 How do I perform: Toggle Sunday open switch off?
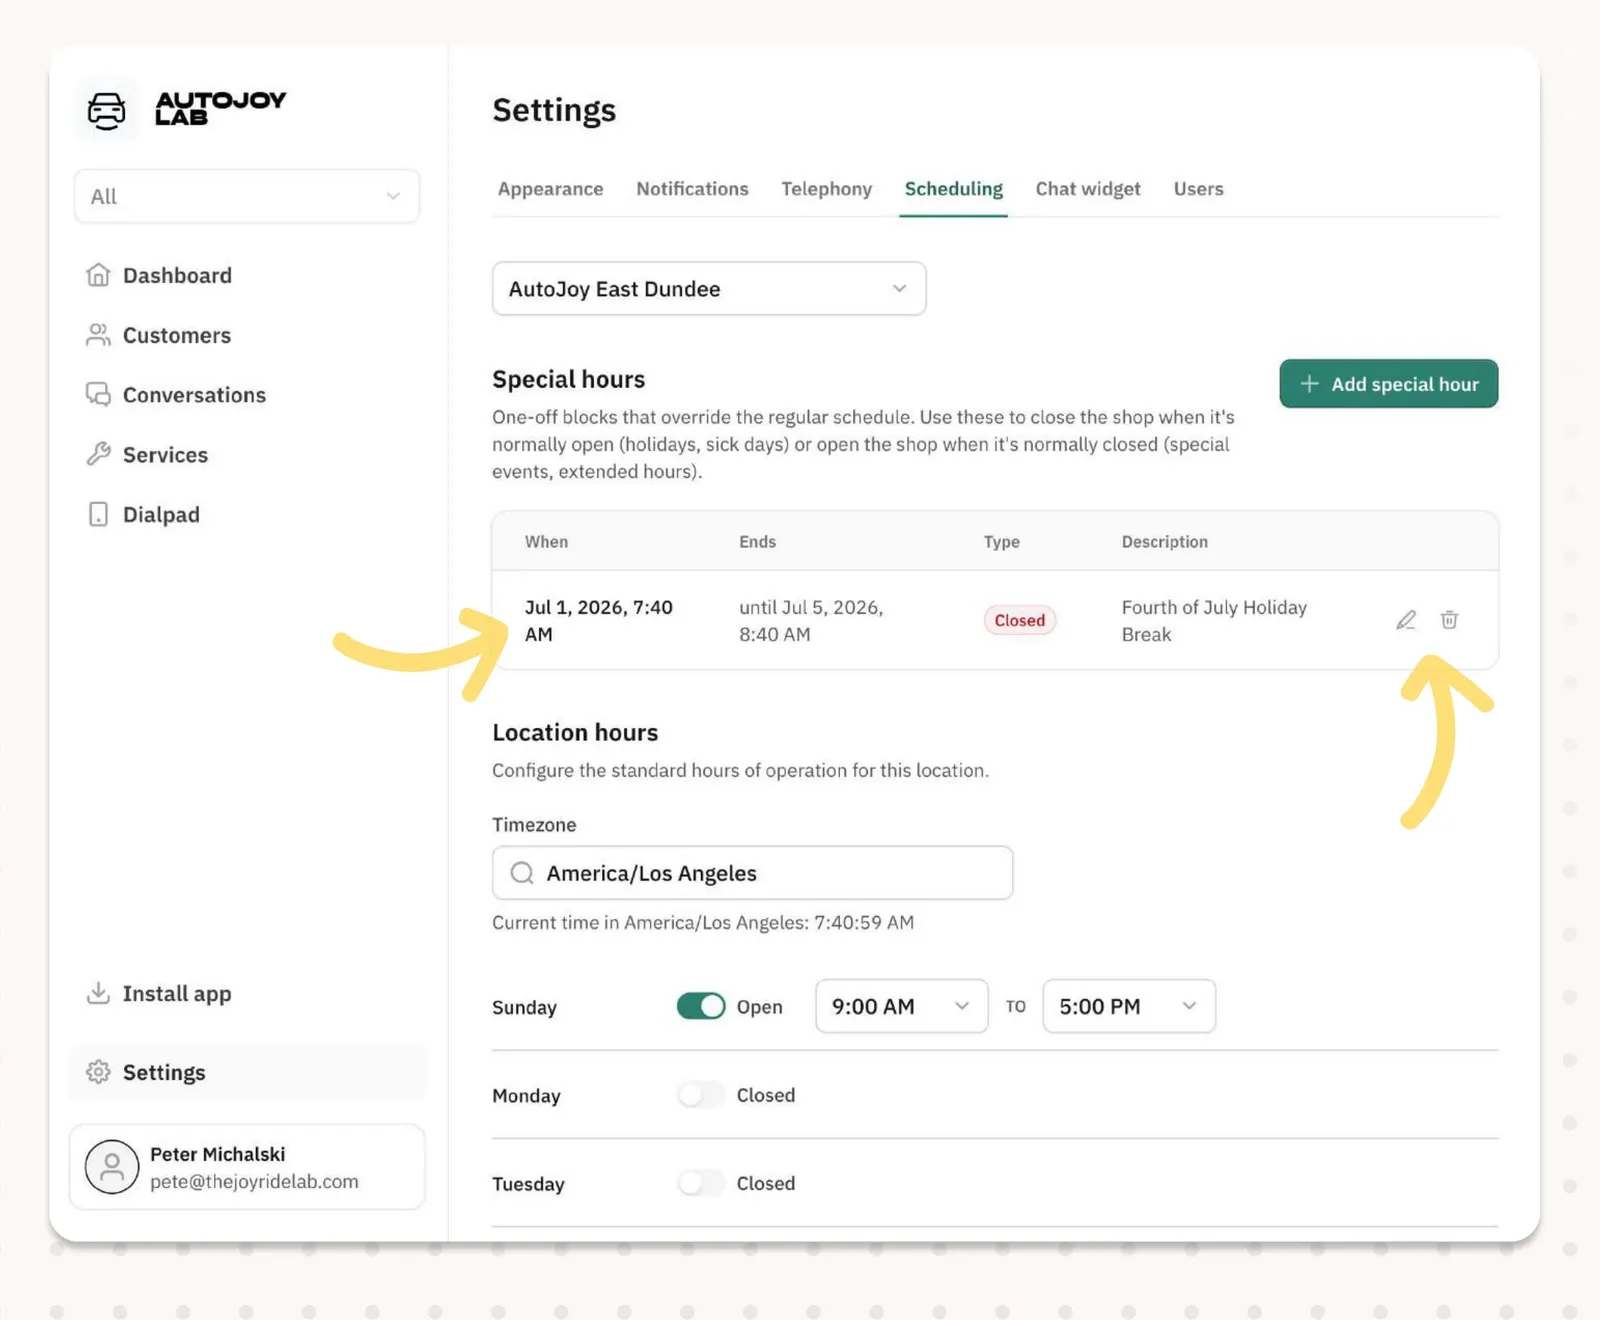[701, 1006]
